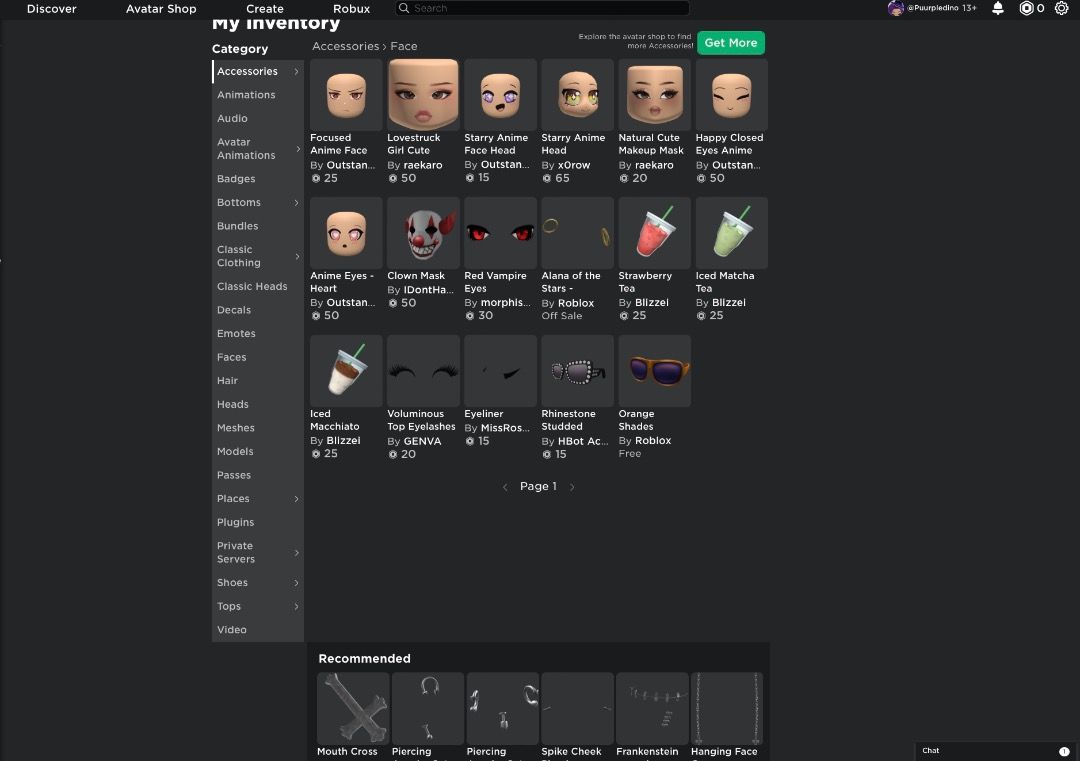Select the Hair category
The width and height of the screenshot is (1080, 761).
[x=227, y=381]
